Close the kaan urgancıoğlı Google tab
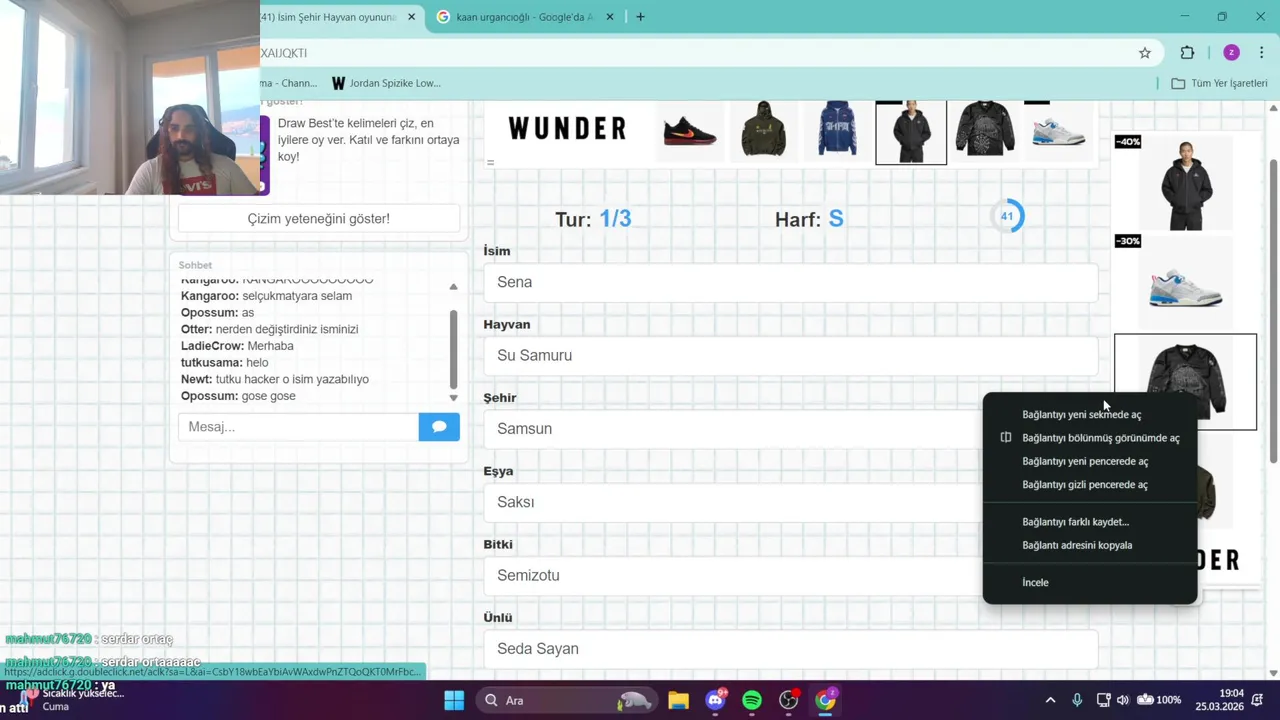This screenshot has height=720, width=1280. (x=610, y=17)
